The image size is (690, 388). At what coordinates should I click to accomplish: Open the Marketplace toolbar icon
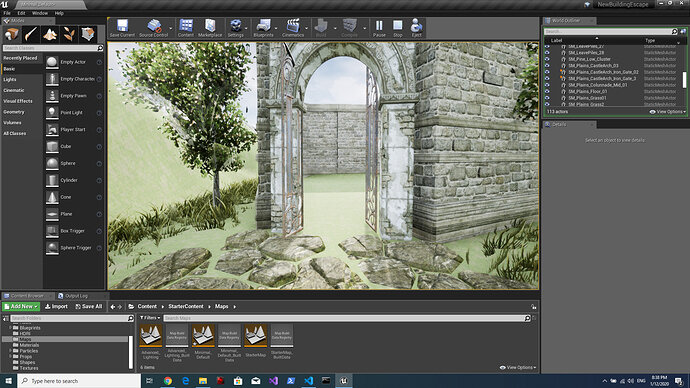210,28
